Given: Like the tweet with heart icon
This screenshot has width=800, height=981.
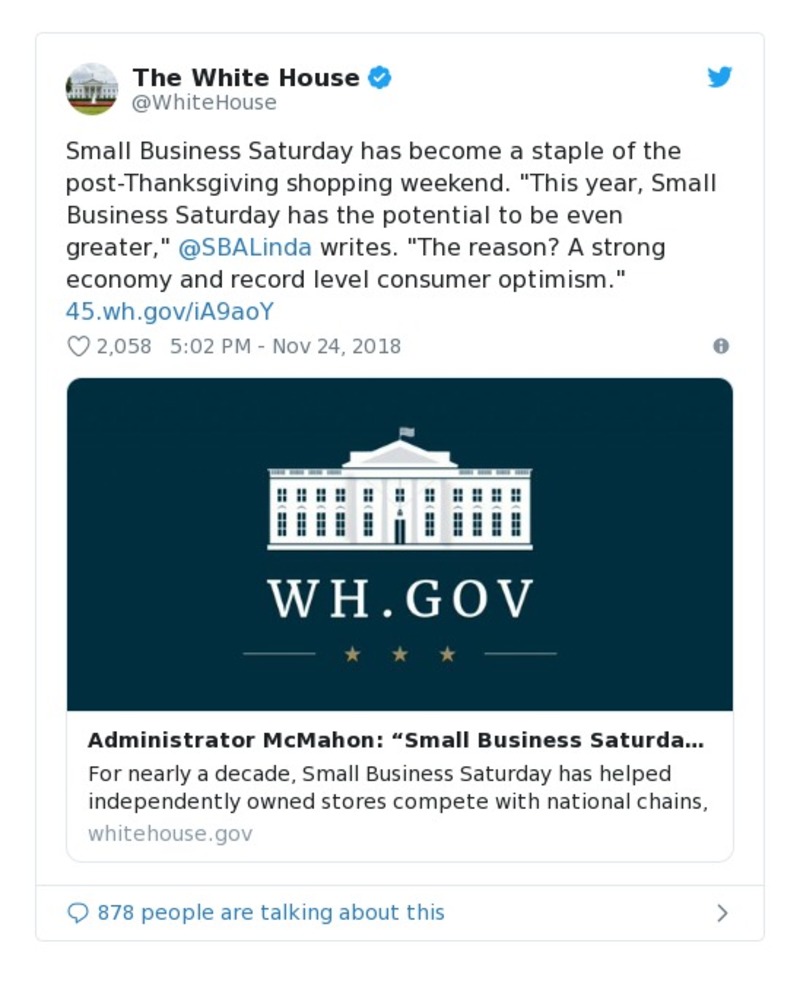Looking at the screenshot, I should [x=78, y=346].
